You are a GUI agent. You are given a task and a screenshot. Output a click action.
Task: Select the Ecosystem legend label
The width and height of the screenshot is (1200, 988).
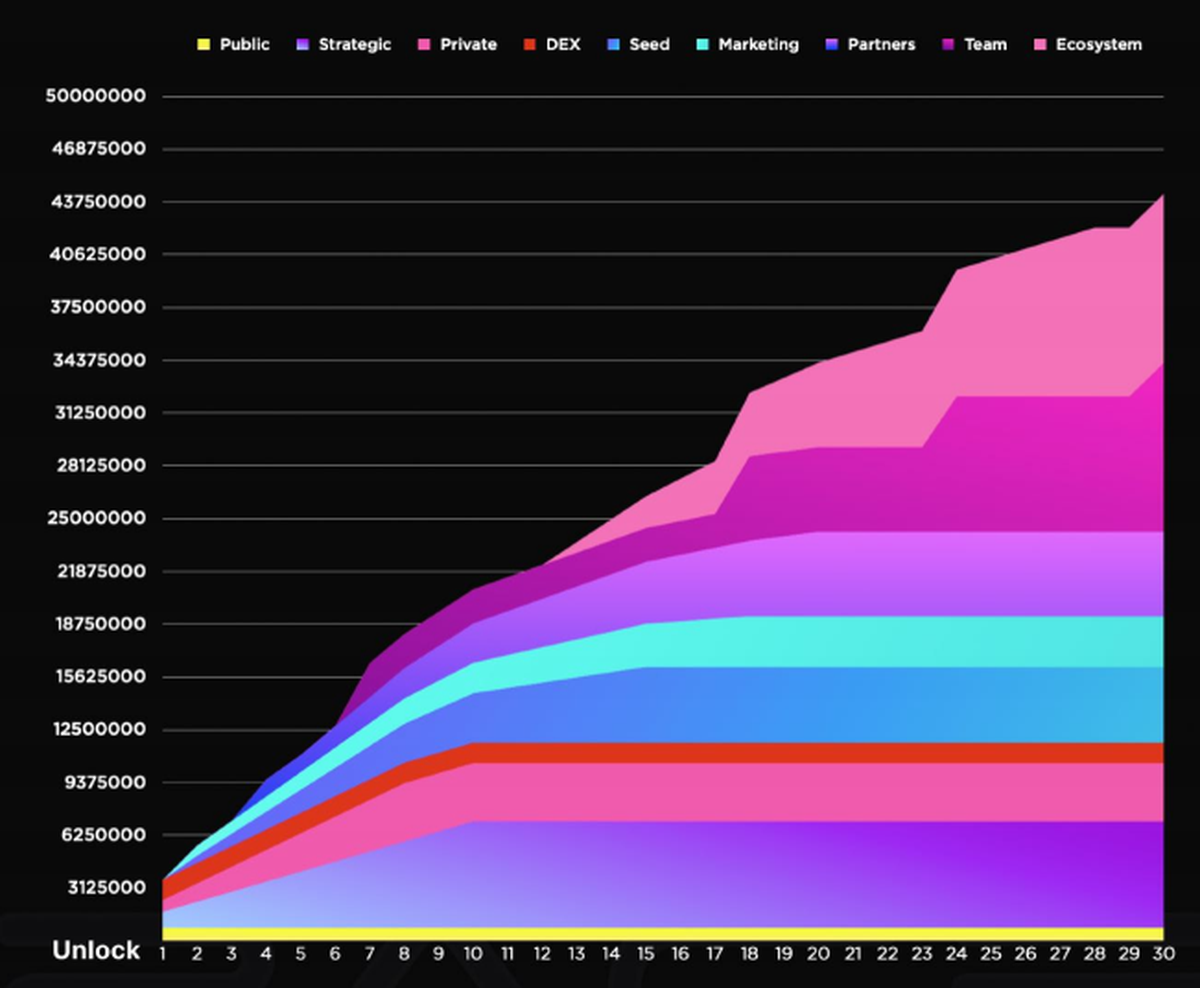click(x=1098, y=45)
